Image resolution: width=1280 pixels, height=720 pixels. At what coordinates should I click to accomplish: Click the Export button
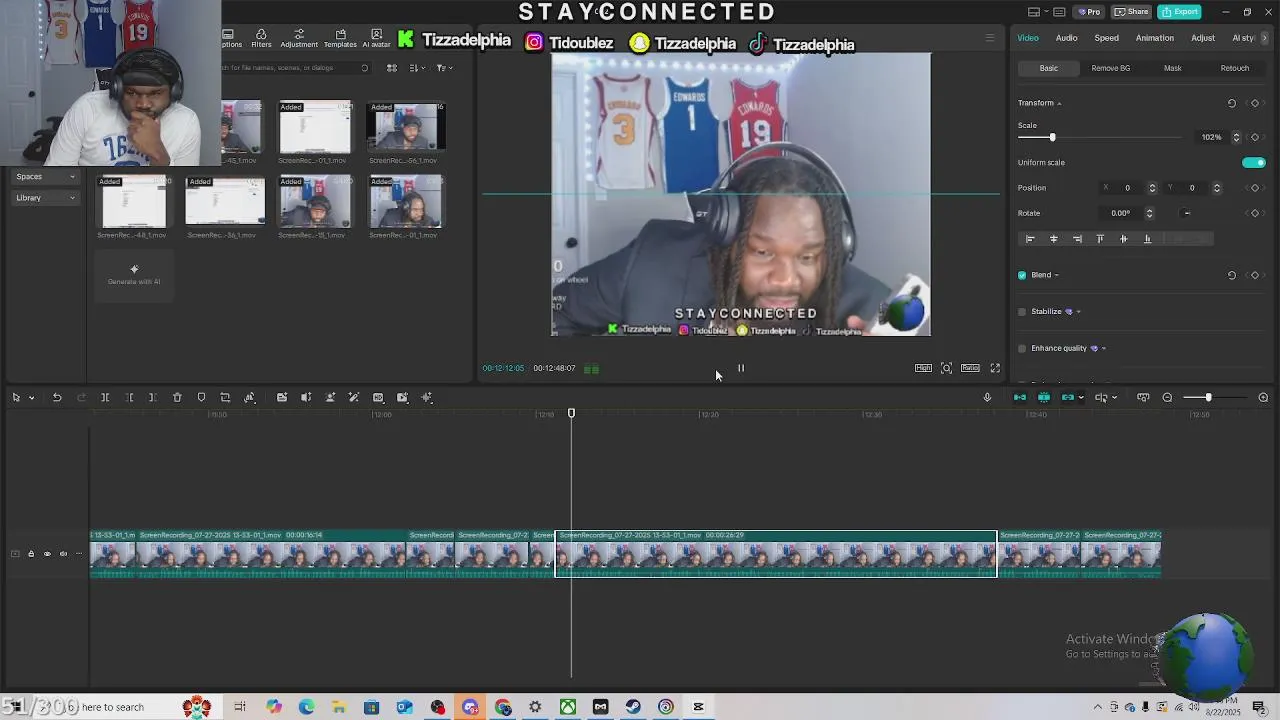[1180, 12]
